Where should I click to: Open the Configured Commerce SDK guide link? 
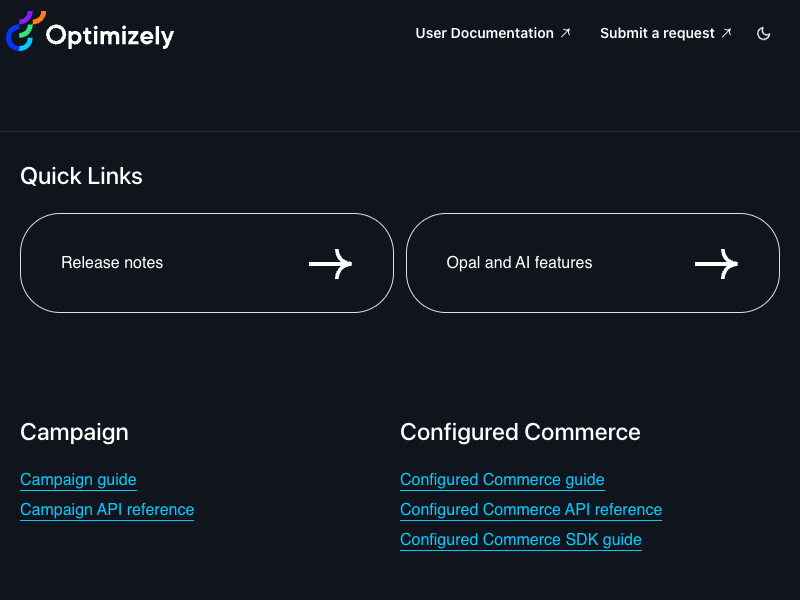coord(521,540)
